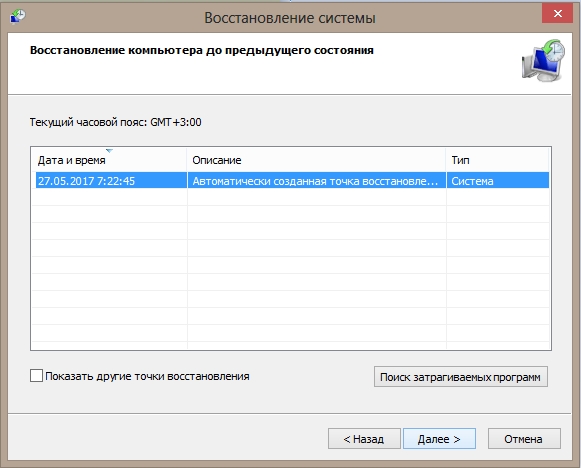This screenshot has width=581, height=468.
Task: Enable Показать другие точки восстановления checkbox
Action: click(36, 376)
